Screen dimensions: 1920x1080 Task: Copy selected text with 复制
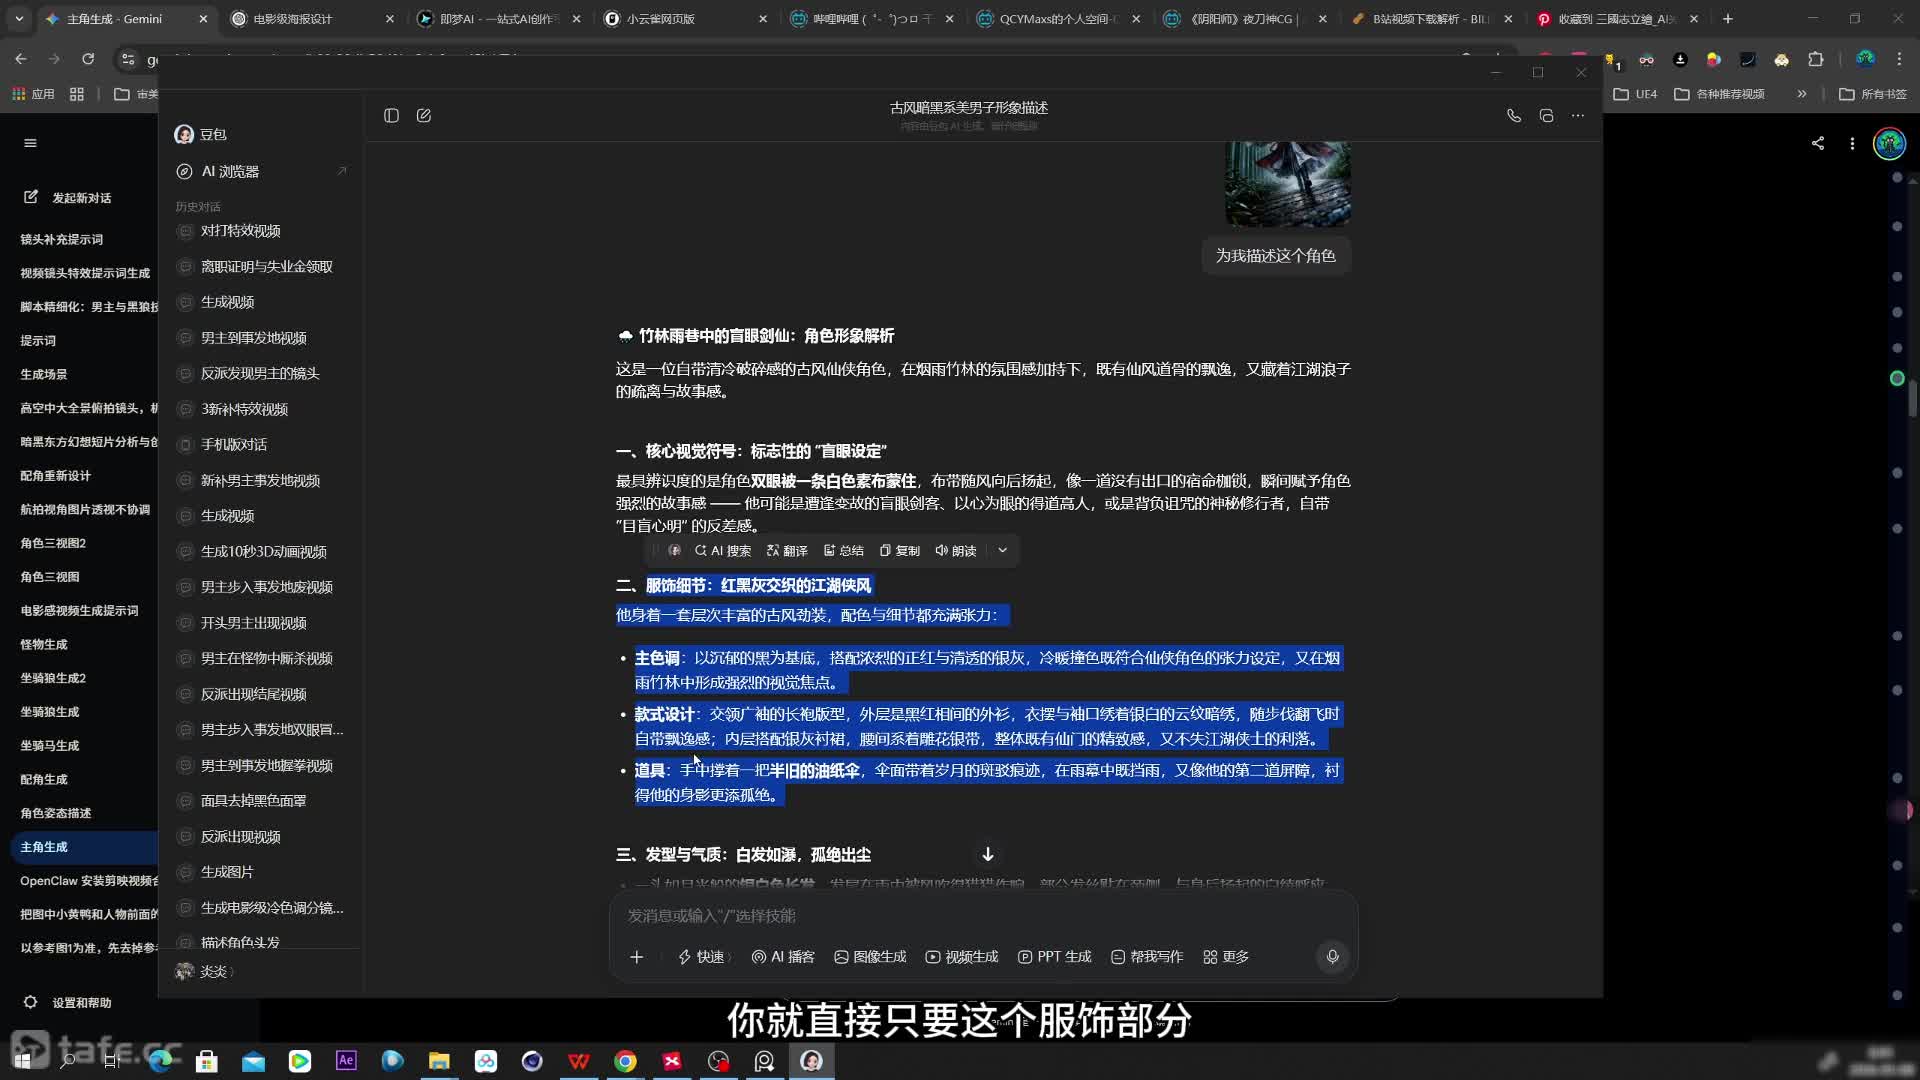[x=899, y=551]
